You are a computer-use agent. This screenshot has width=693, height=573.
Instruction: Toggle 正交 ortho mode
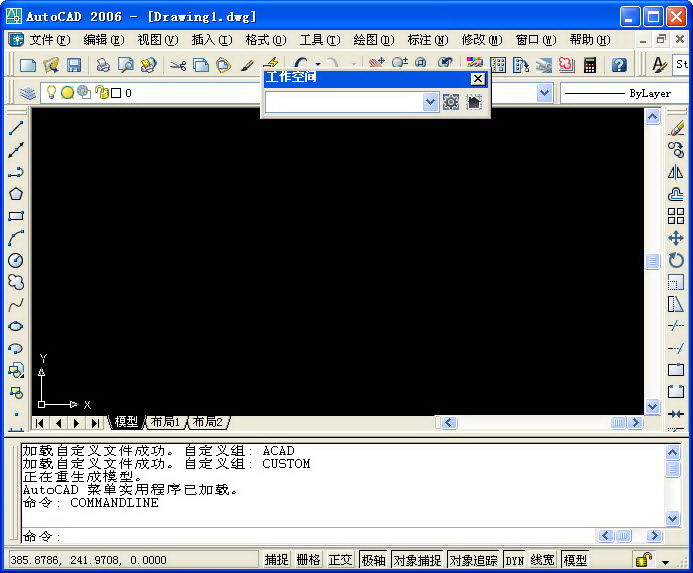coord(340,560)
